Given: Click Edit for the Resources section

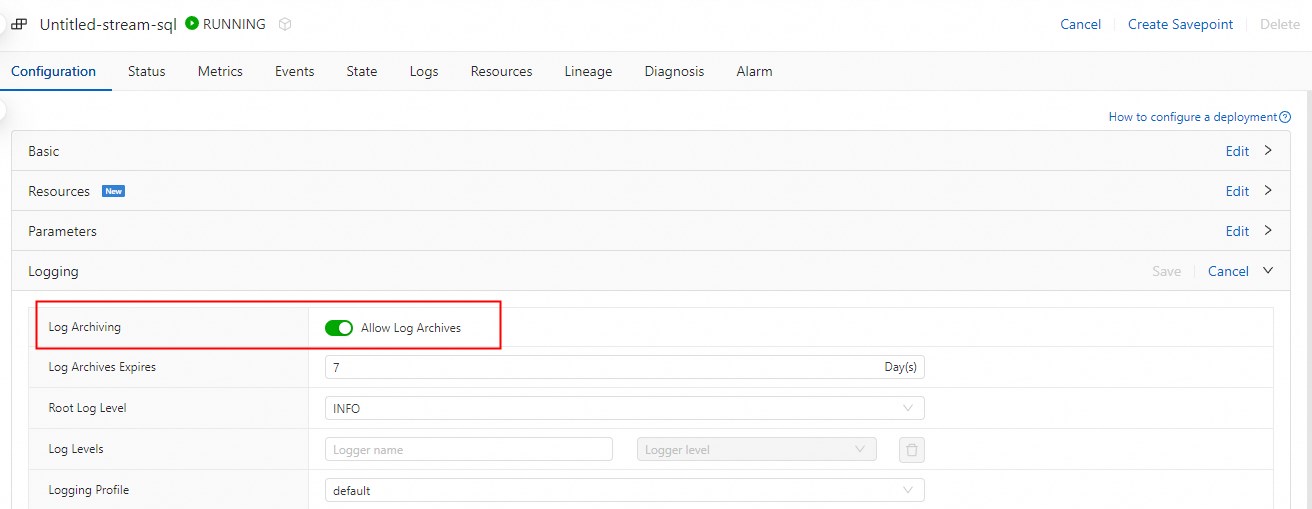Looking at the screenshot, I should (x=1237, y=191).
